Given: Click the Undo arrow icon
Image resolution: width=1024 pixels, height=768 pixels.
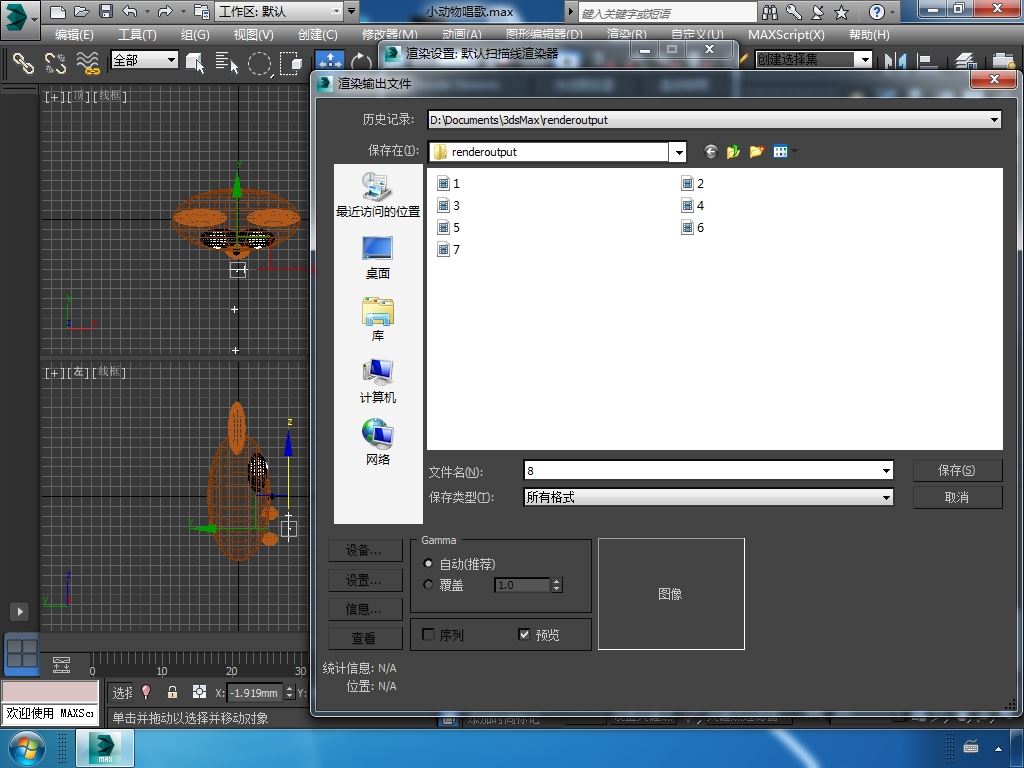Looking at the screenshot, I should pyautogui.click(x=130, y=11).
